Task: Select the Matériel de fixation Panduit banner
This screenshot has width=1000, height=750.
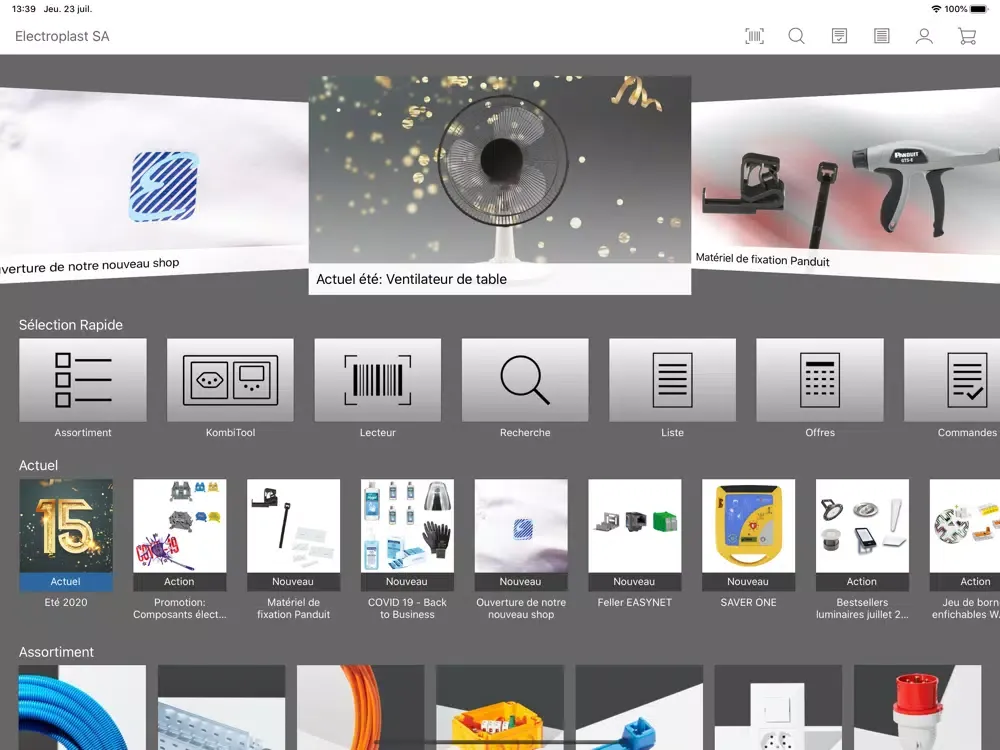Action: [846, 185]
